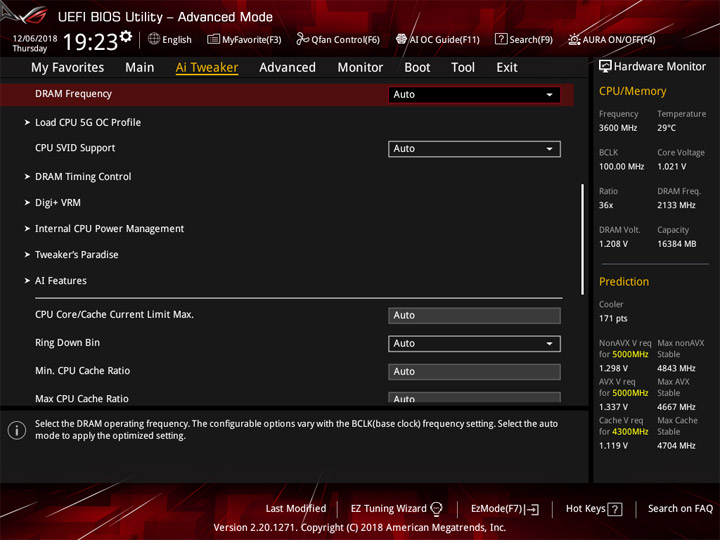Image resolution: width=720 pixels, height=540 pixels.
Task: Click the Cache 4300MHz value
Action: (x=630, y=432)
